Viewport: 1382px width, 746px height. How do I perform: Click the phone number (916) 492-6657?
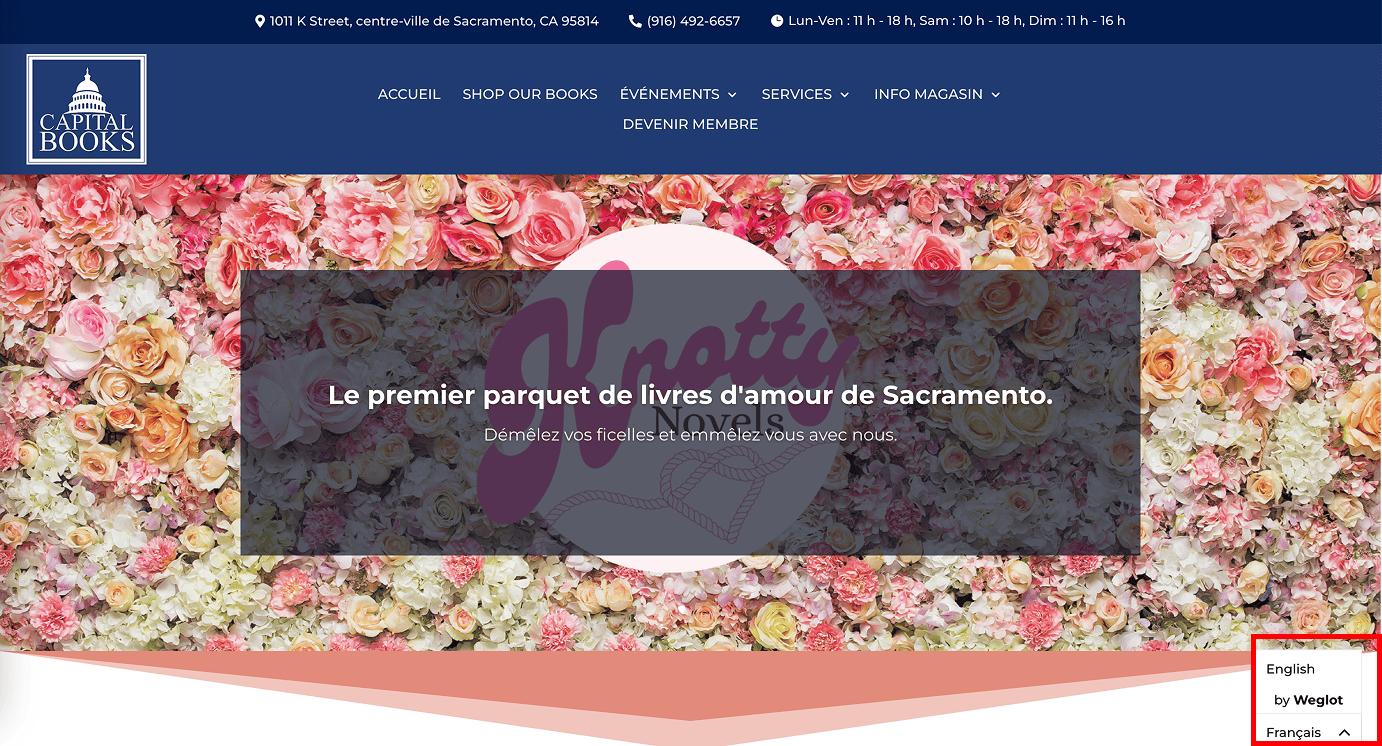(x=694, y=21)
